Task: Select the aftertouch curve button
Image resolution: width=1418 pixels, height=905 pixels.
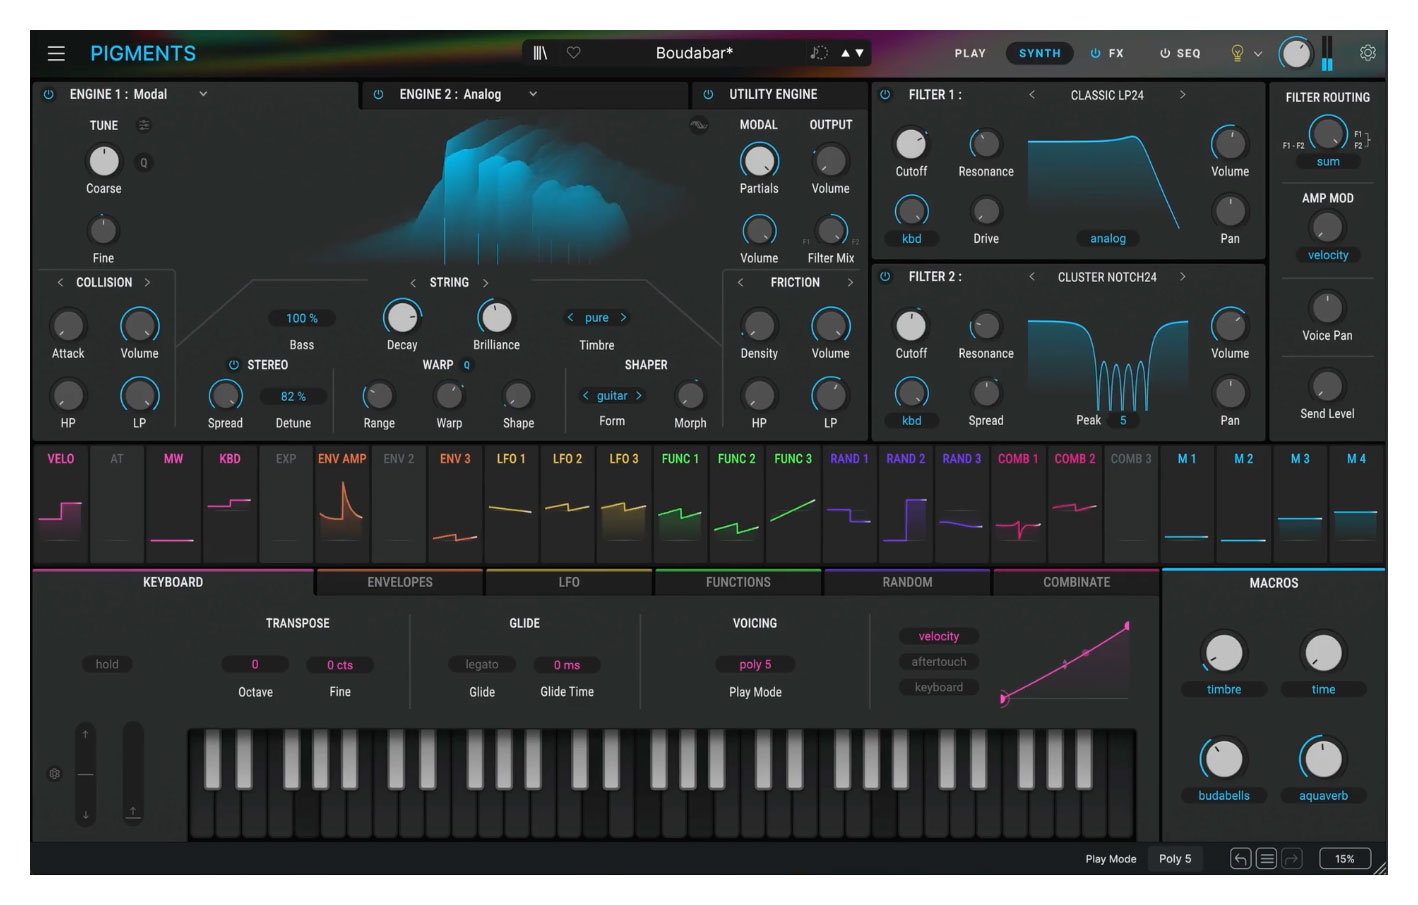Action: pyautogui.click(x=939, y=662)
